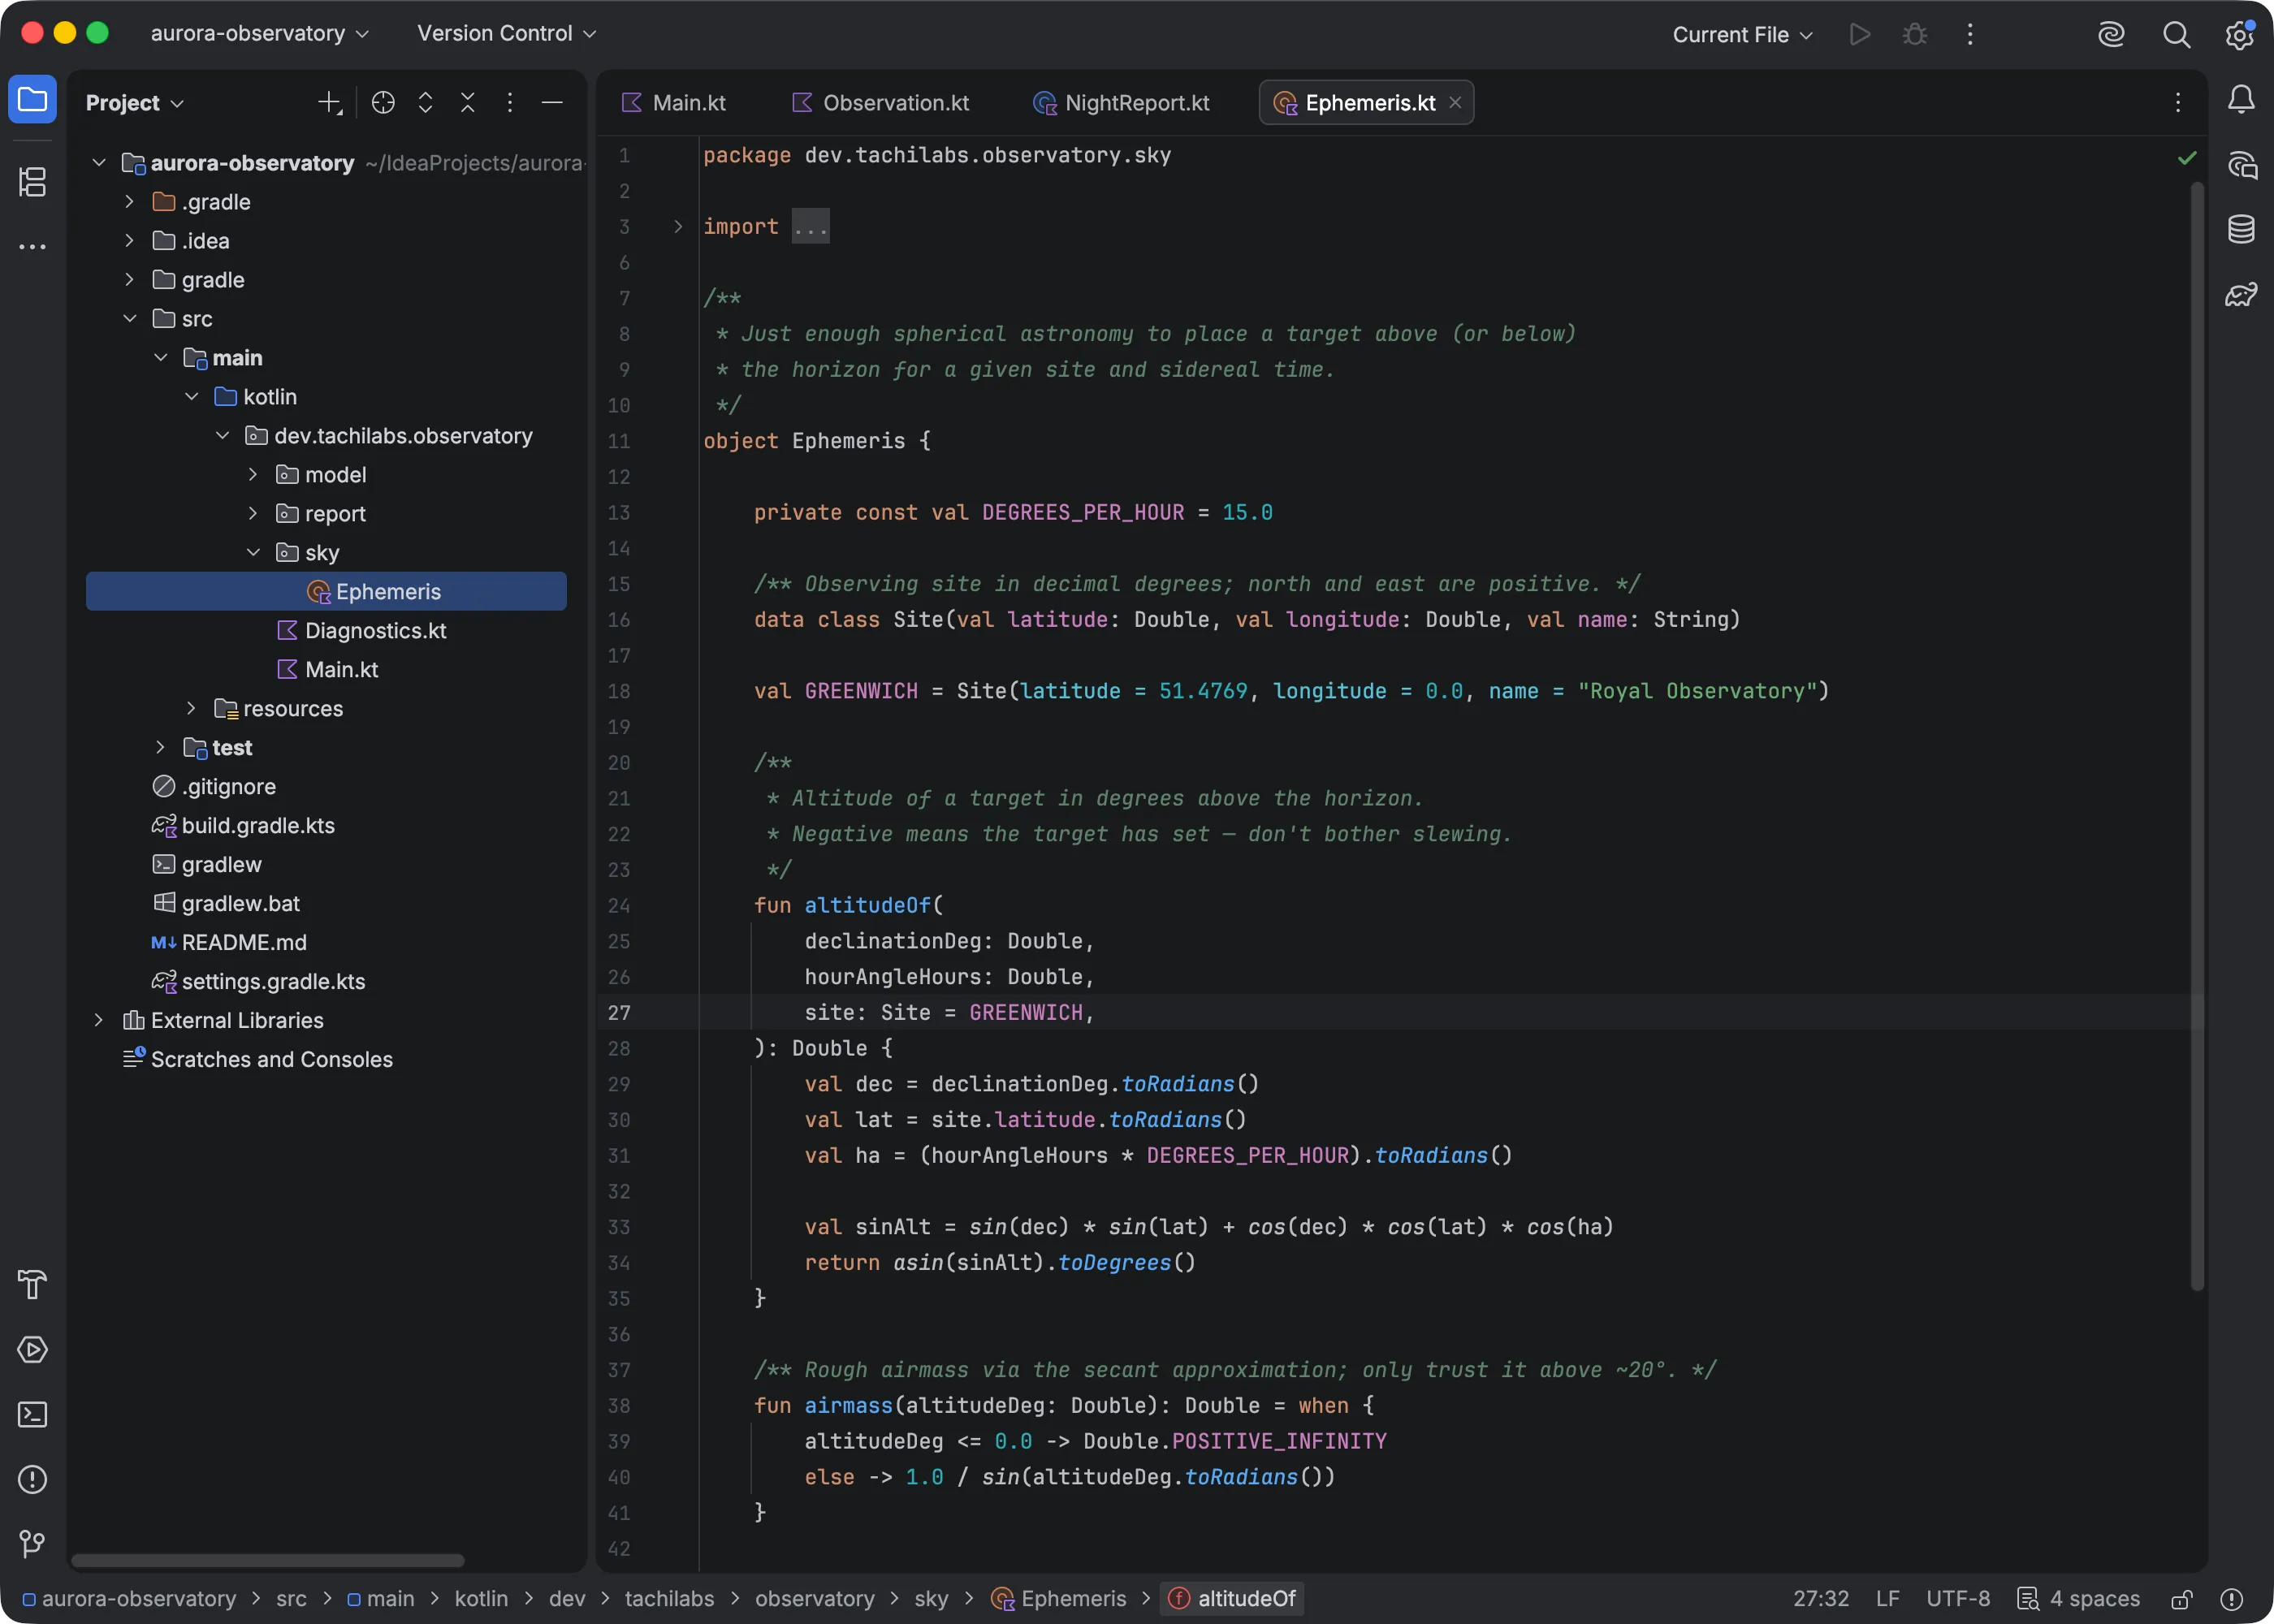
Task: Click caret position 27:32 in status bar
Action: pos(1820,1599)
